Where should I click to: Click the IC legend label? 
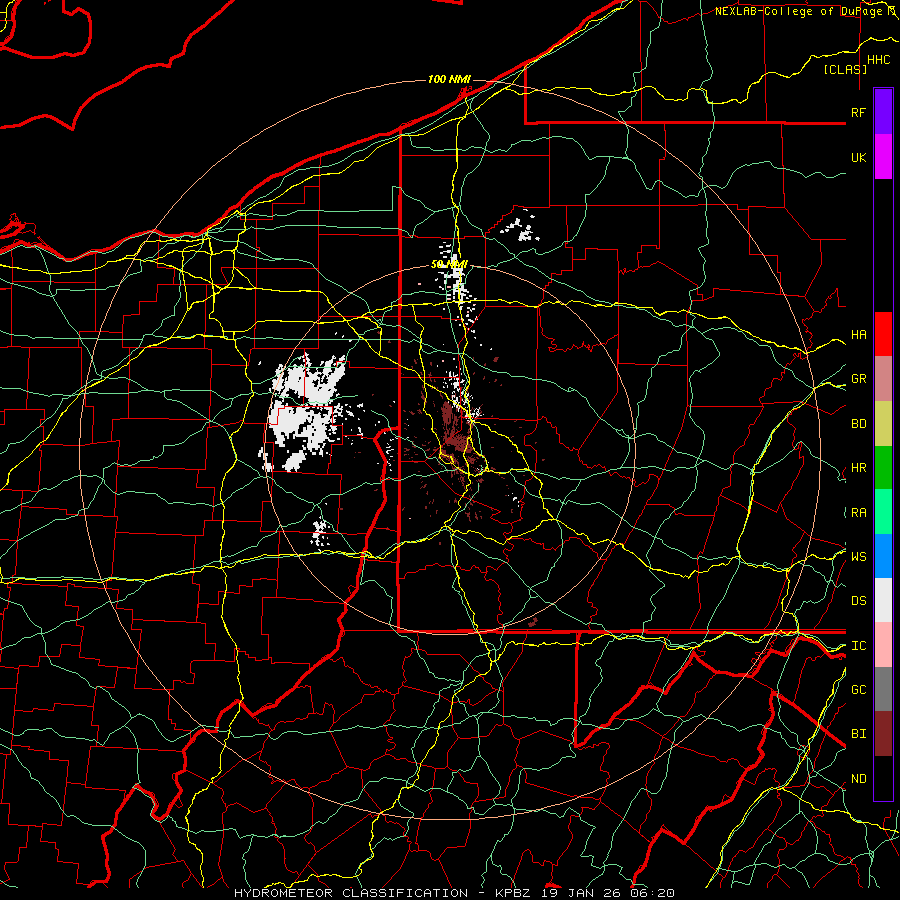859,646
